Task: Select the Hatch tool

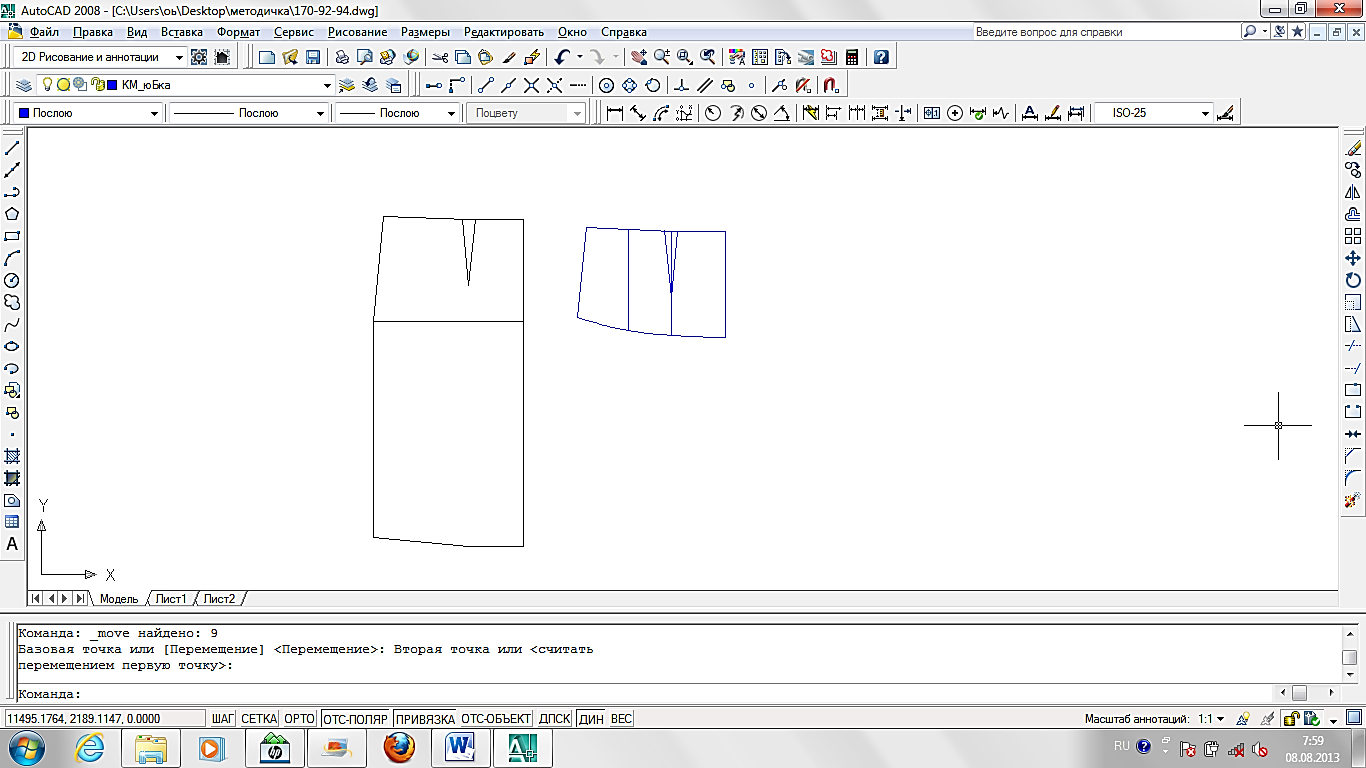Action: pyautogui.click(x=12, y=456)
